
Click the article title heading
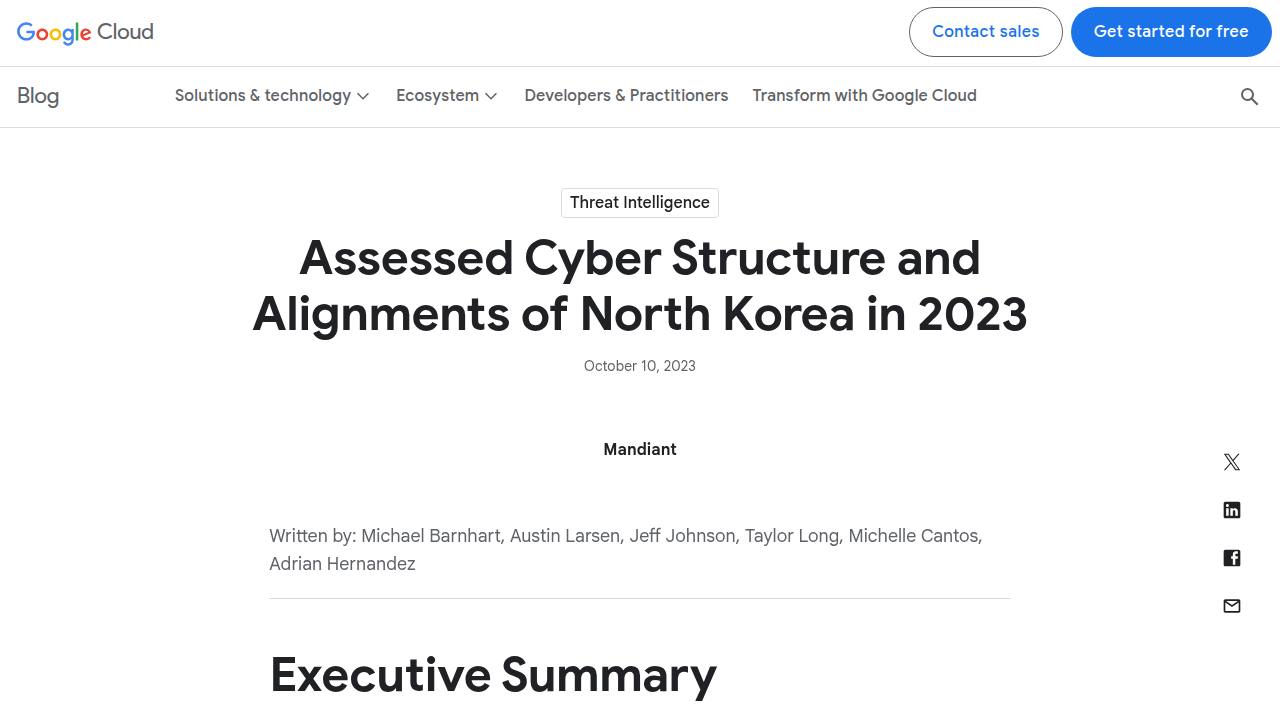pyautogui.click(x=640, y=286)
